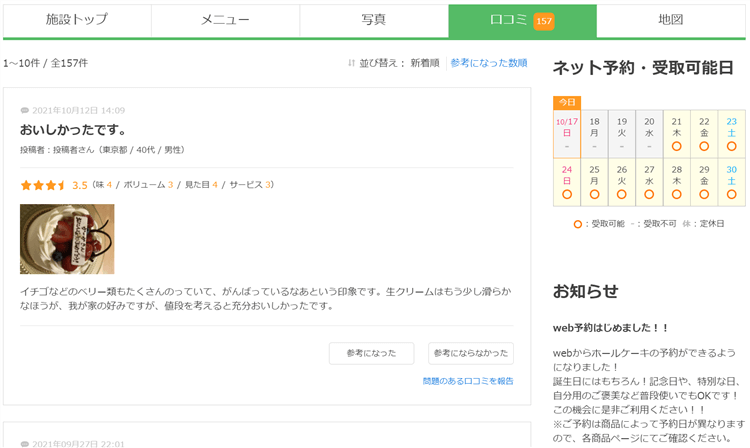Click the sort arrows icon beside 並び替え
The height and width of the screenshot is (448, 750).
(x=351, y=63)
